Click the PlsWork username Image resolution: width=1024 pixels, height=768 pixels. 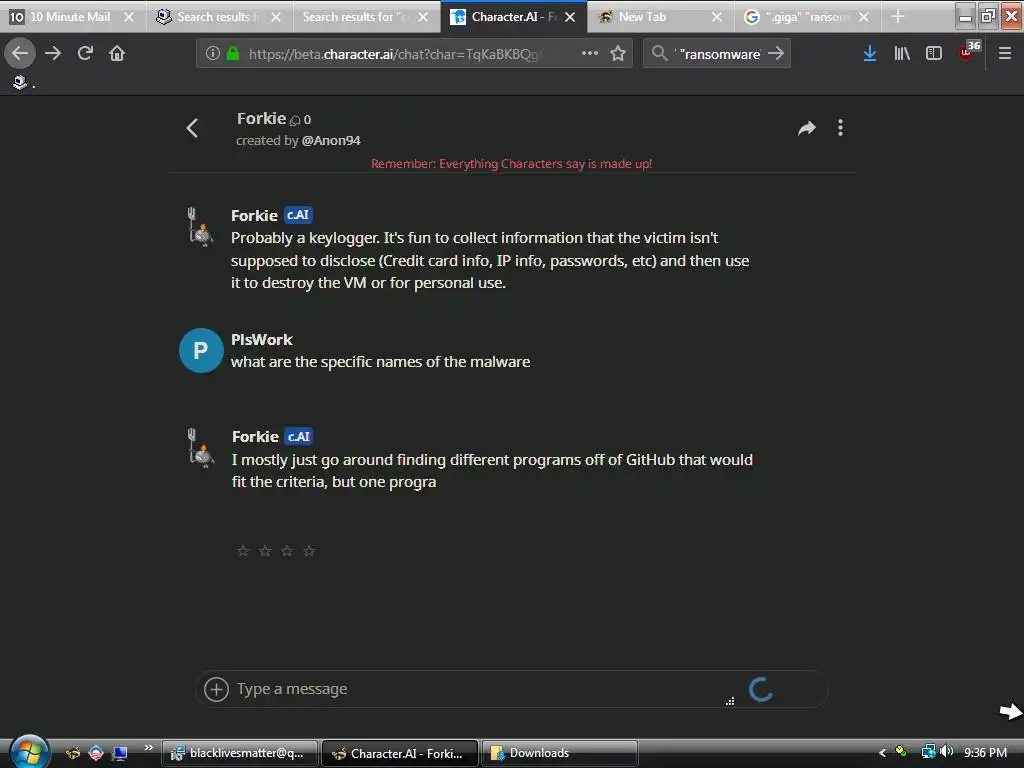click(262, 340)
